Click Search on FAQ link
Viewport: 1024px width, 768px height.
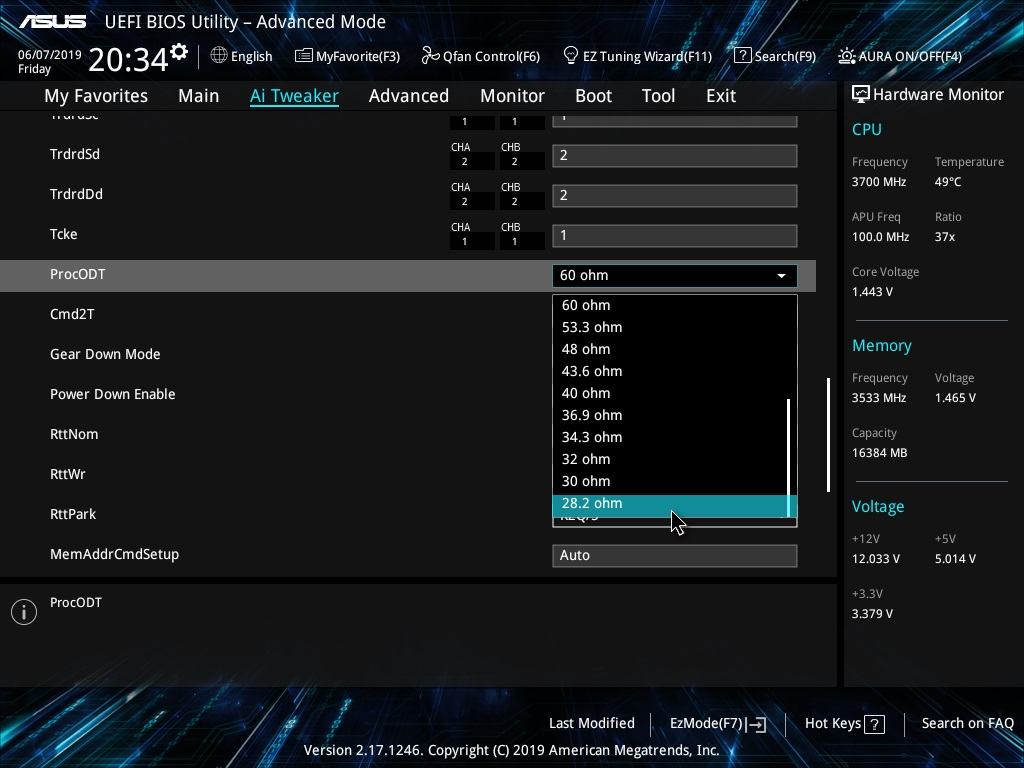point(967,723)
